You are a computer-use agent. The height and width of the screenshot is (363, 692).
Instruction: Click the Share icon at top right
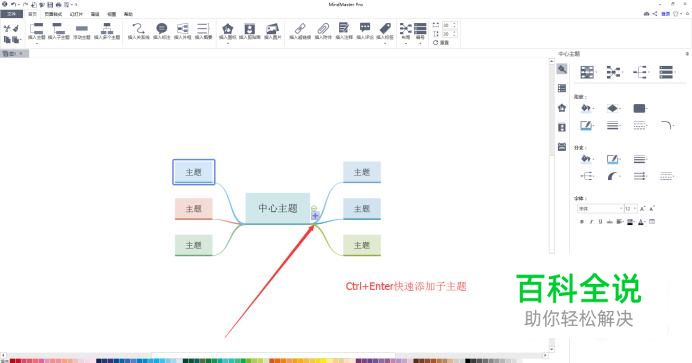click(655, 14)
